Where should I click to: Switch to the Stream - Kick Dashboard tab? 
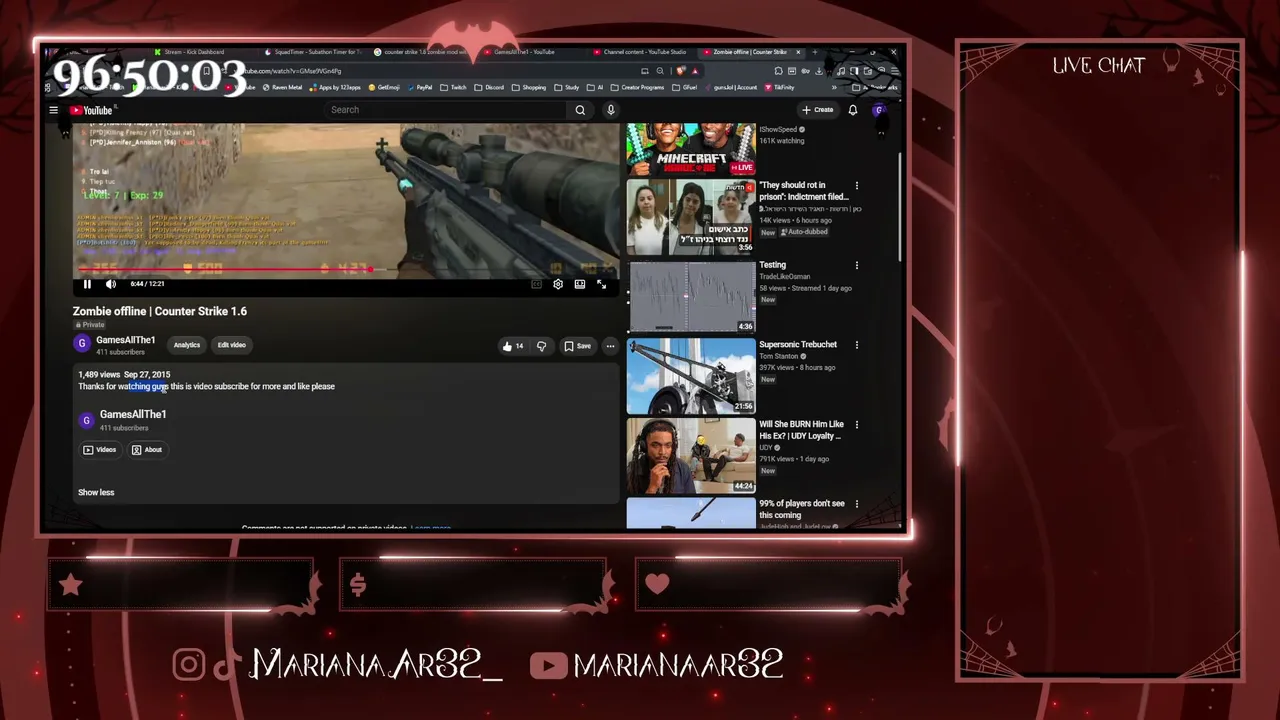193,52
